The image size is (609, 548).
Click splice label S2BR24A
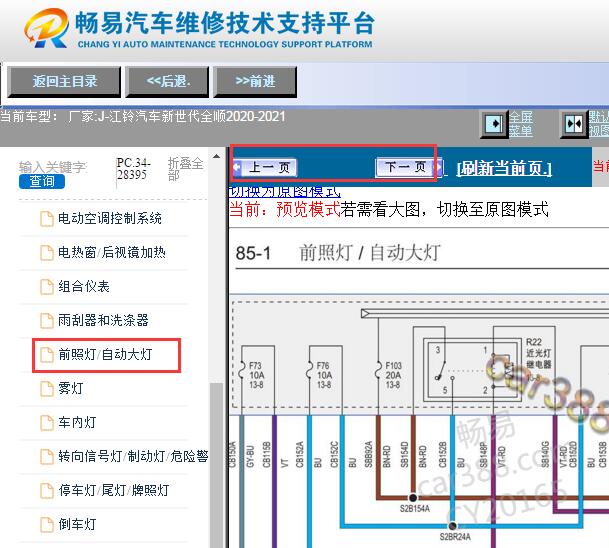coord(455,537)
